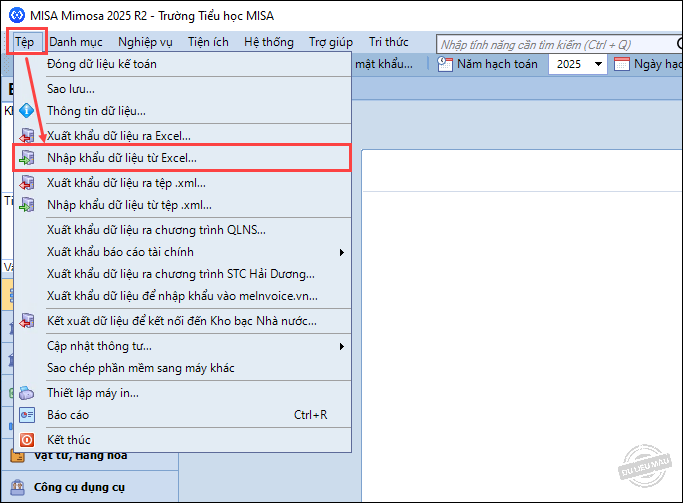The height and width of the screenshot is (503, 683).
Task: Open the Nghiệp vụ menu
Action: 145,42
